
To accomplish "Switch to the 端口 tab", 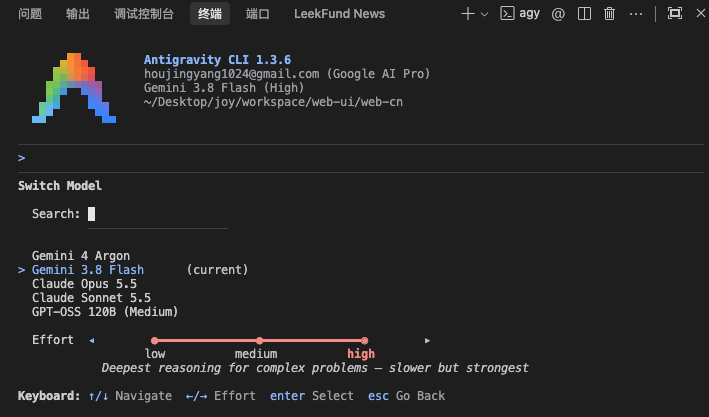I will point(258,14).
